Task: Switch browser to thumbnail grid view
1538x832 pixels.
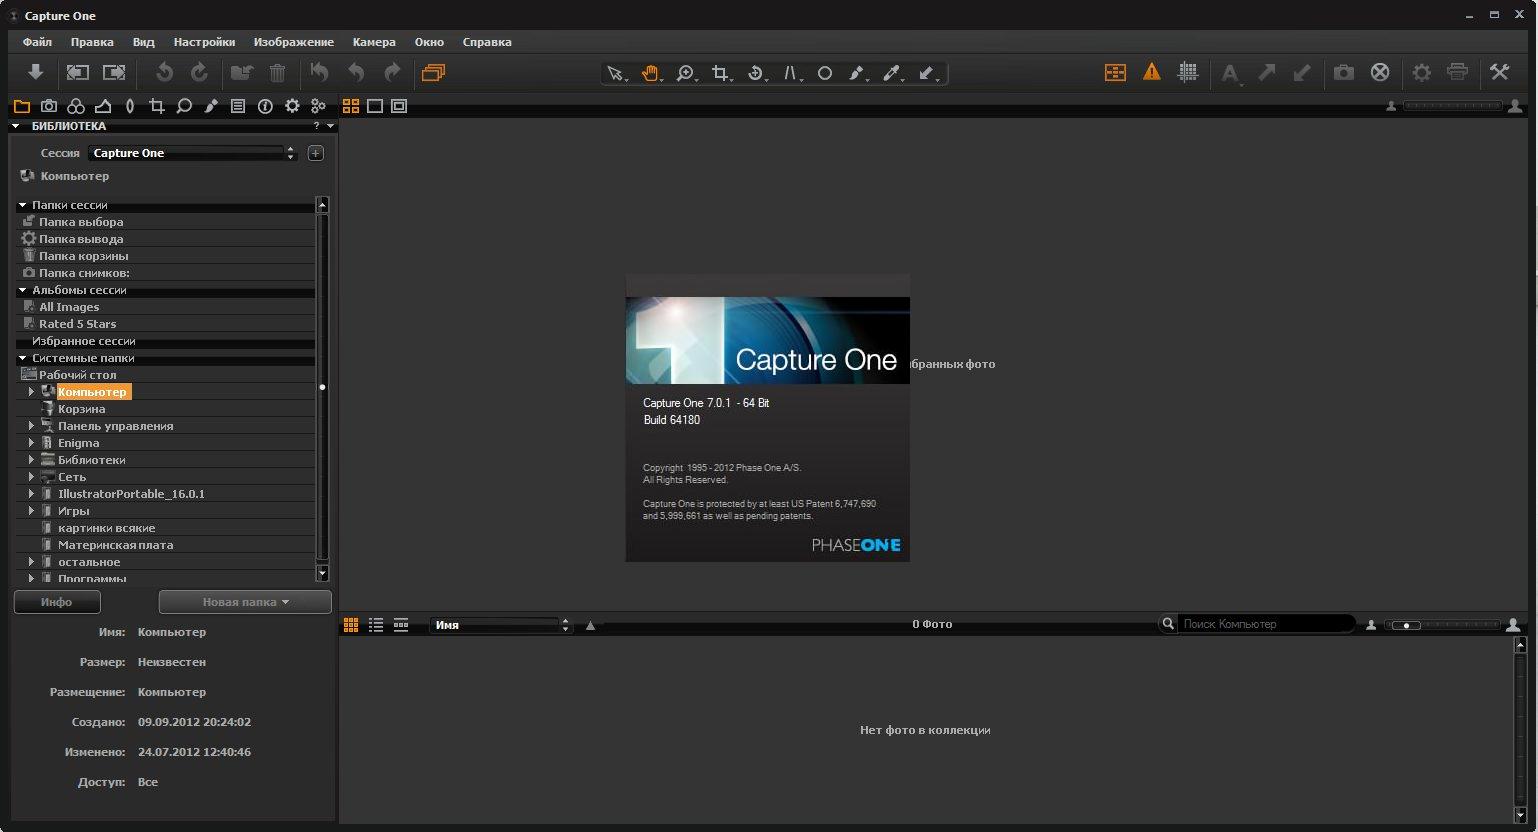Action: coord(351,625)
